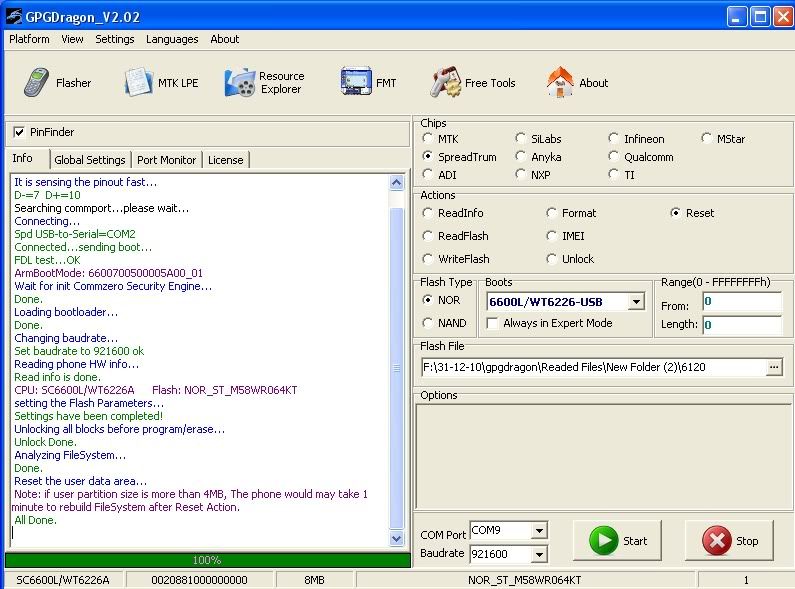Select NXP chip radio button
The image size is (795, 589).
click(x=520, y=174)
